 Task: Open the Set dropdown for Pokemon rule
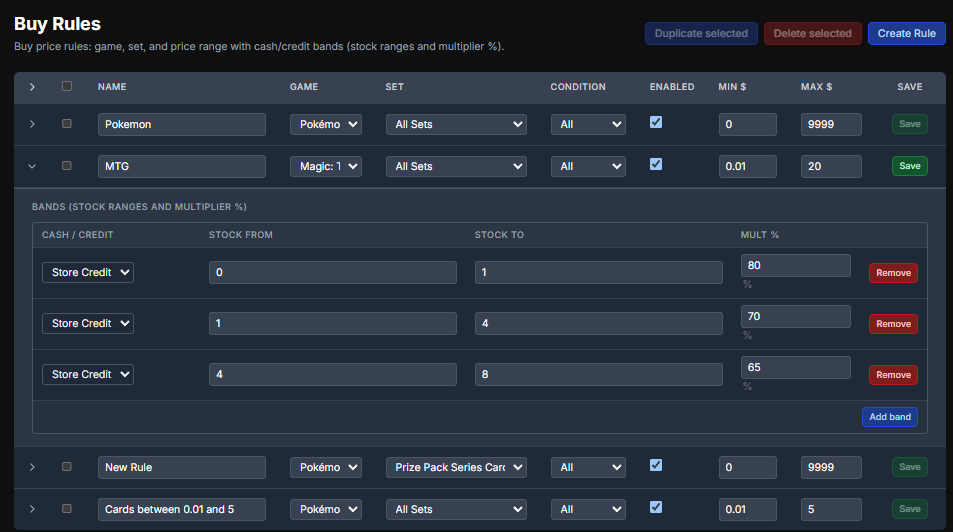456,124
